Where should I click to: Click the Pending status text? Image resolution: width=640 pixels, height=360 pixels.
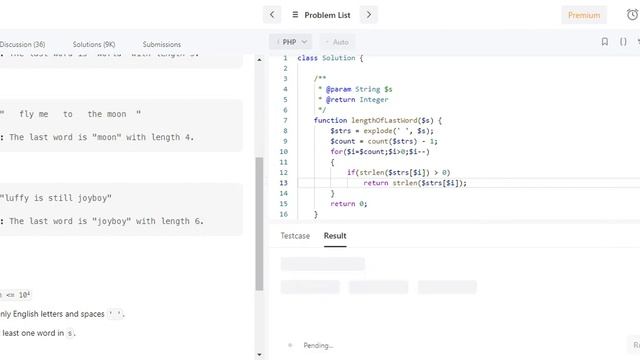[318, 345]
